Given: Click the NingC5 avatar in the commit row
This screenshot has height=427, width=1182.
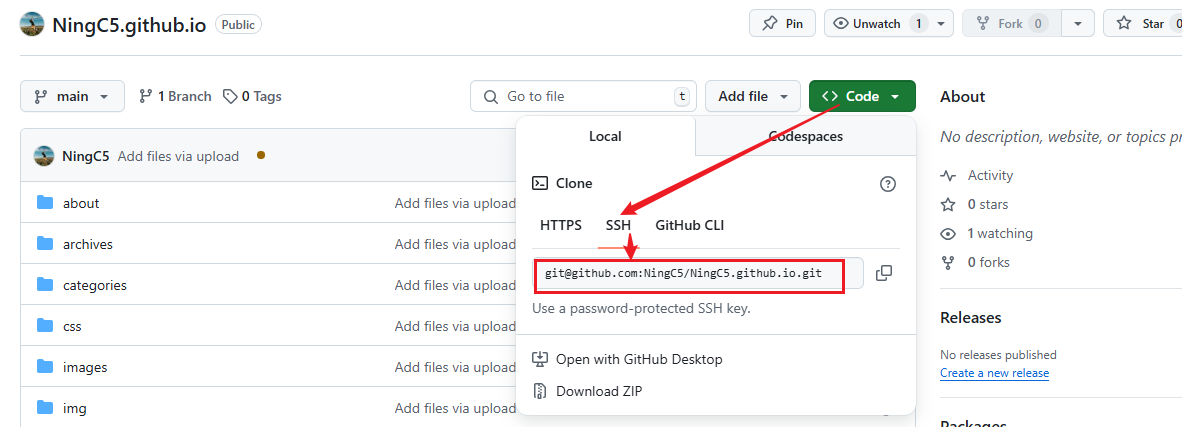Looking at the screenshot, I should (x=44, y=156).
